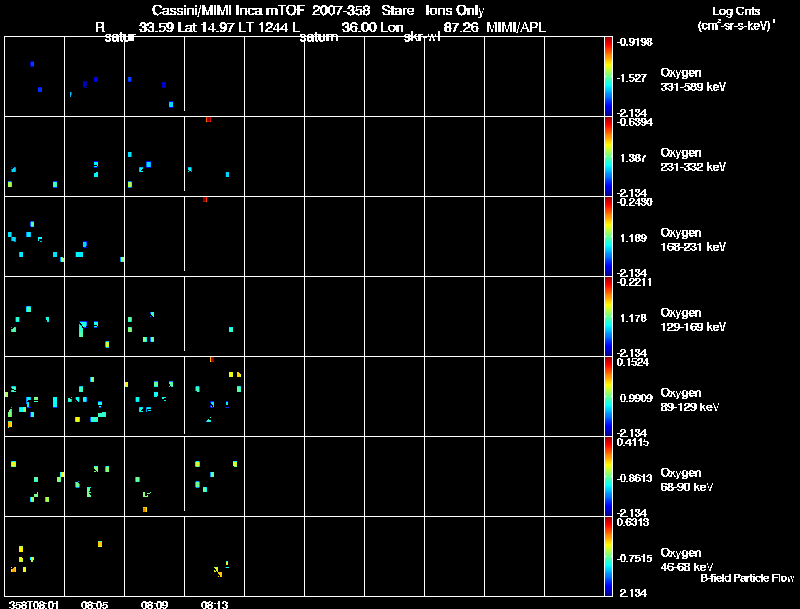
Task: Click the Oxygen 89-129 keV color bar
Action: [608, 396]
